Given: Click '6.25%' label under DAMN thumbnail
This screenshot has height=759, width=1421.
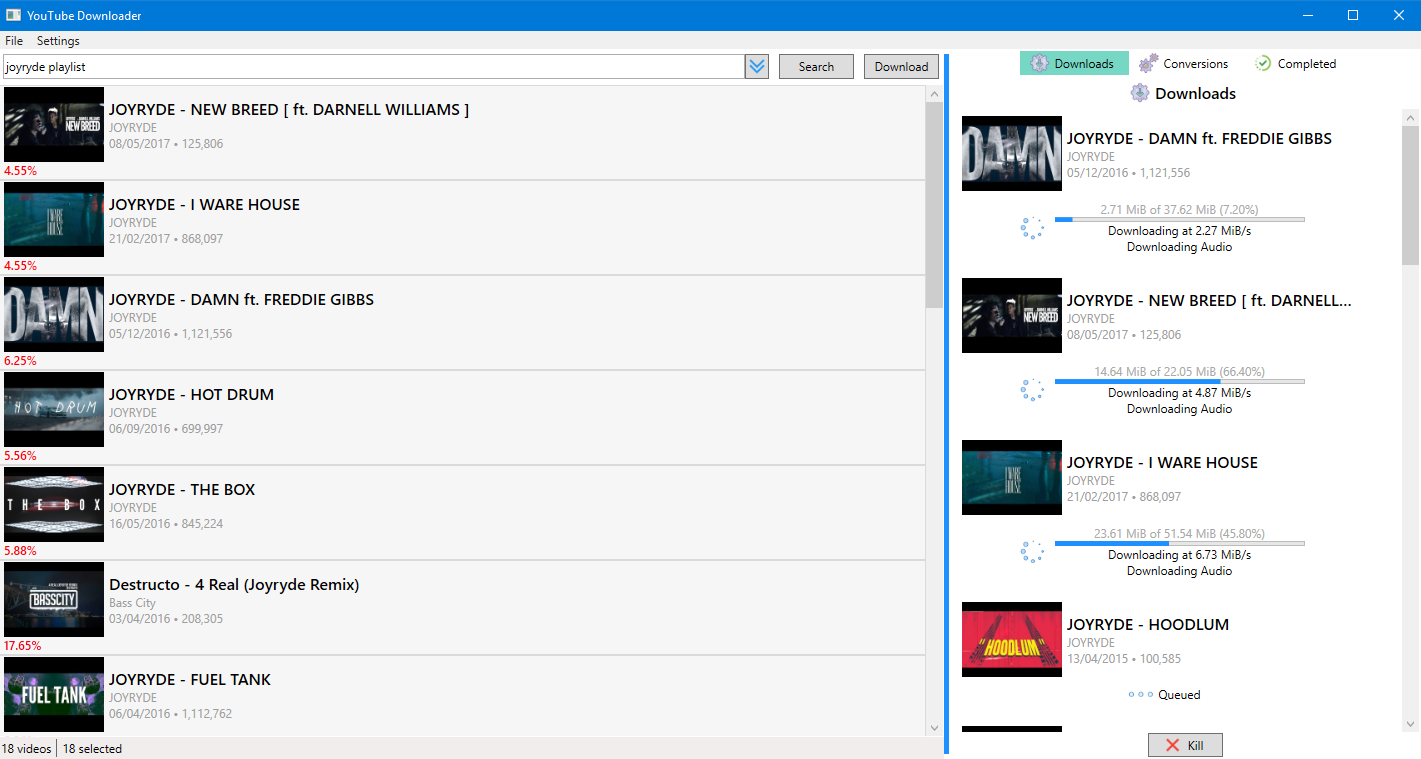Looking at the screenshot, I should (20, 360).
